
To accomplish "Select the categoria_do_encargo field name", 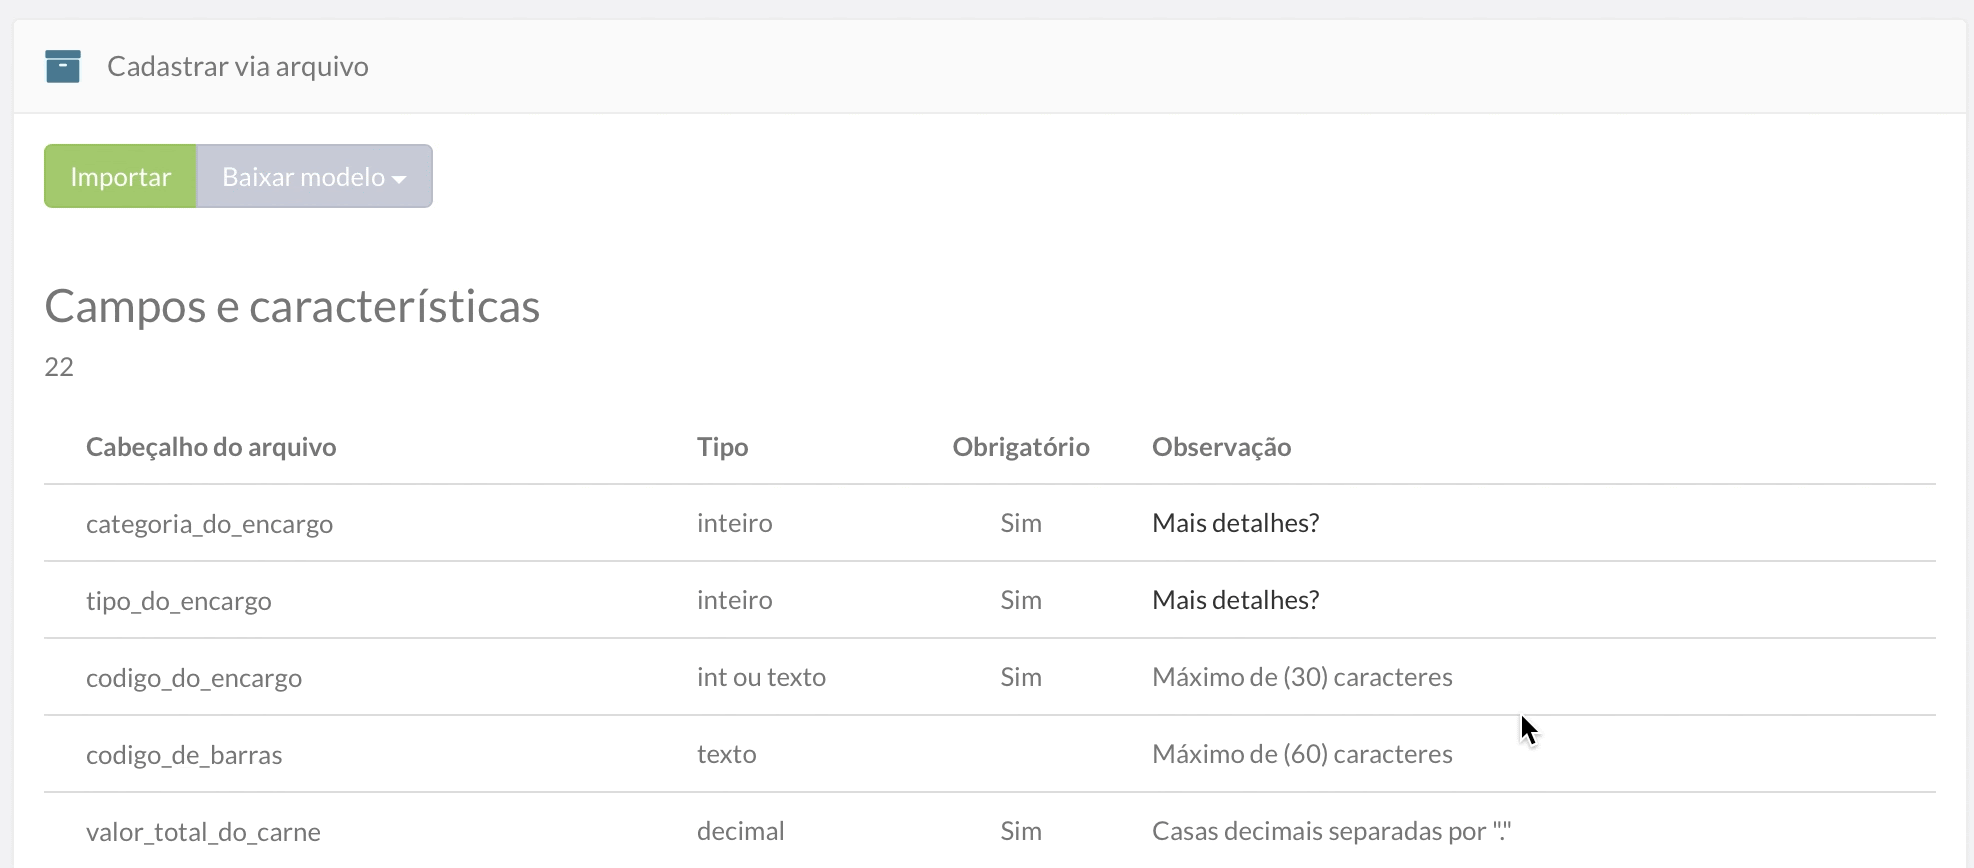I will pyautogui.click(x=209, y=524).
